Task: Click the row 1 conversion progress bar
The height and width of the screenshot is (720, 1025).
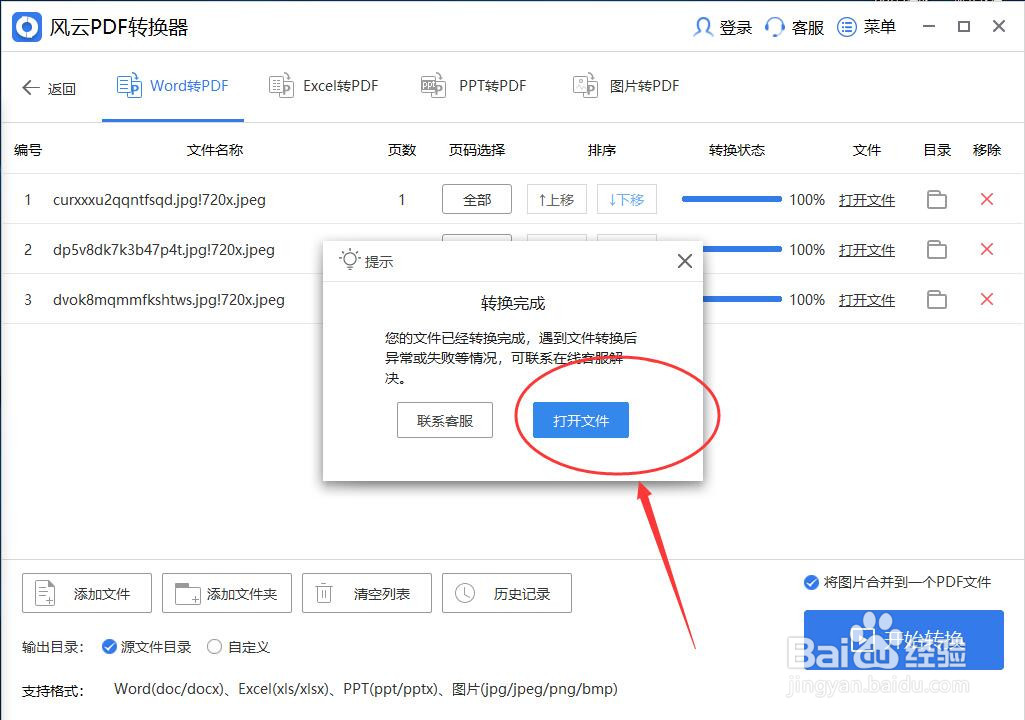Action: click(731, 199)
